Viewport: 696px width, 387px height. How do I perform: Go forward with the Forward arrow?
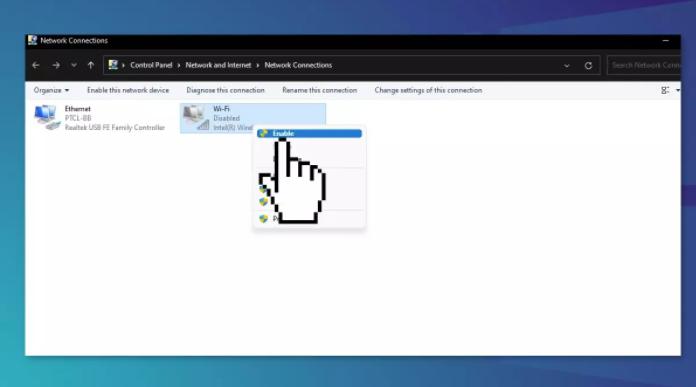click(x=56, y=65)
